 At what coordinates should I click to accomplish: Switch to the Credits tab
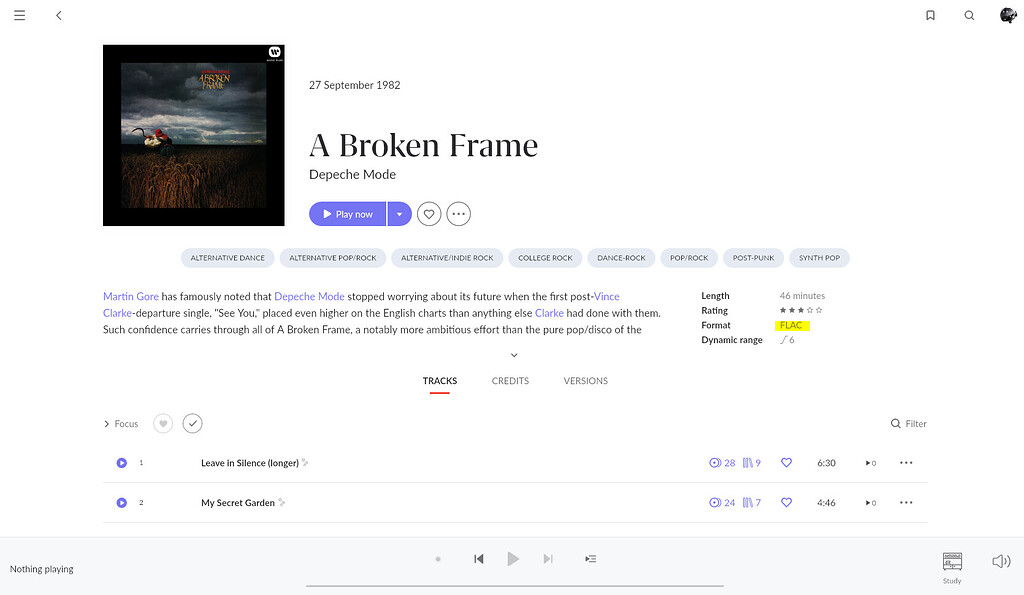(510, 381)
